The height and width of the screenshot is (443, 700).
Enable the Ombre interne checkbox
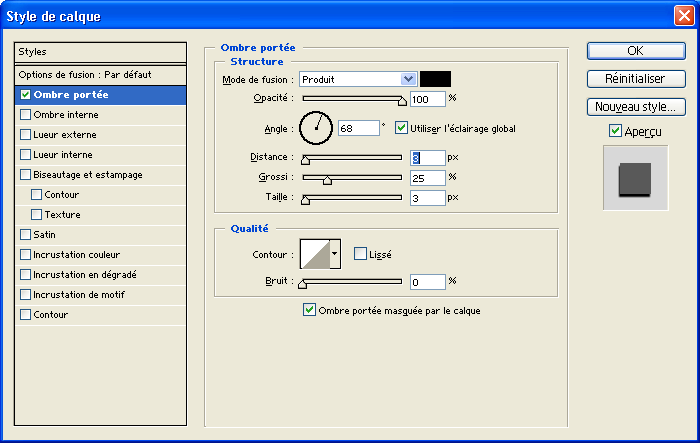(26, 115)
